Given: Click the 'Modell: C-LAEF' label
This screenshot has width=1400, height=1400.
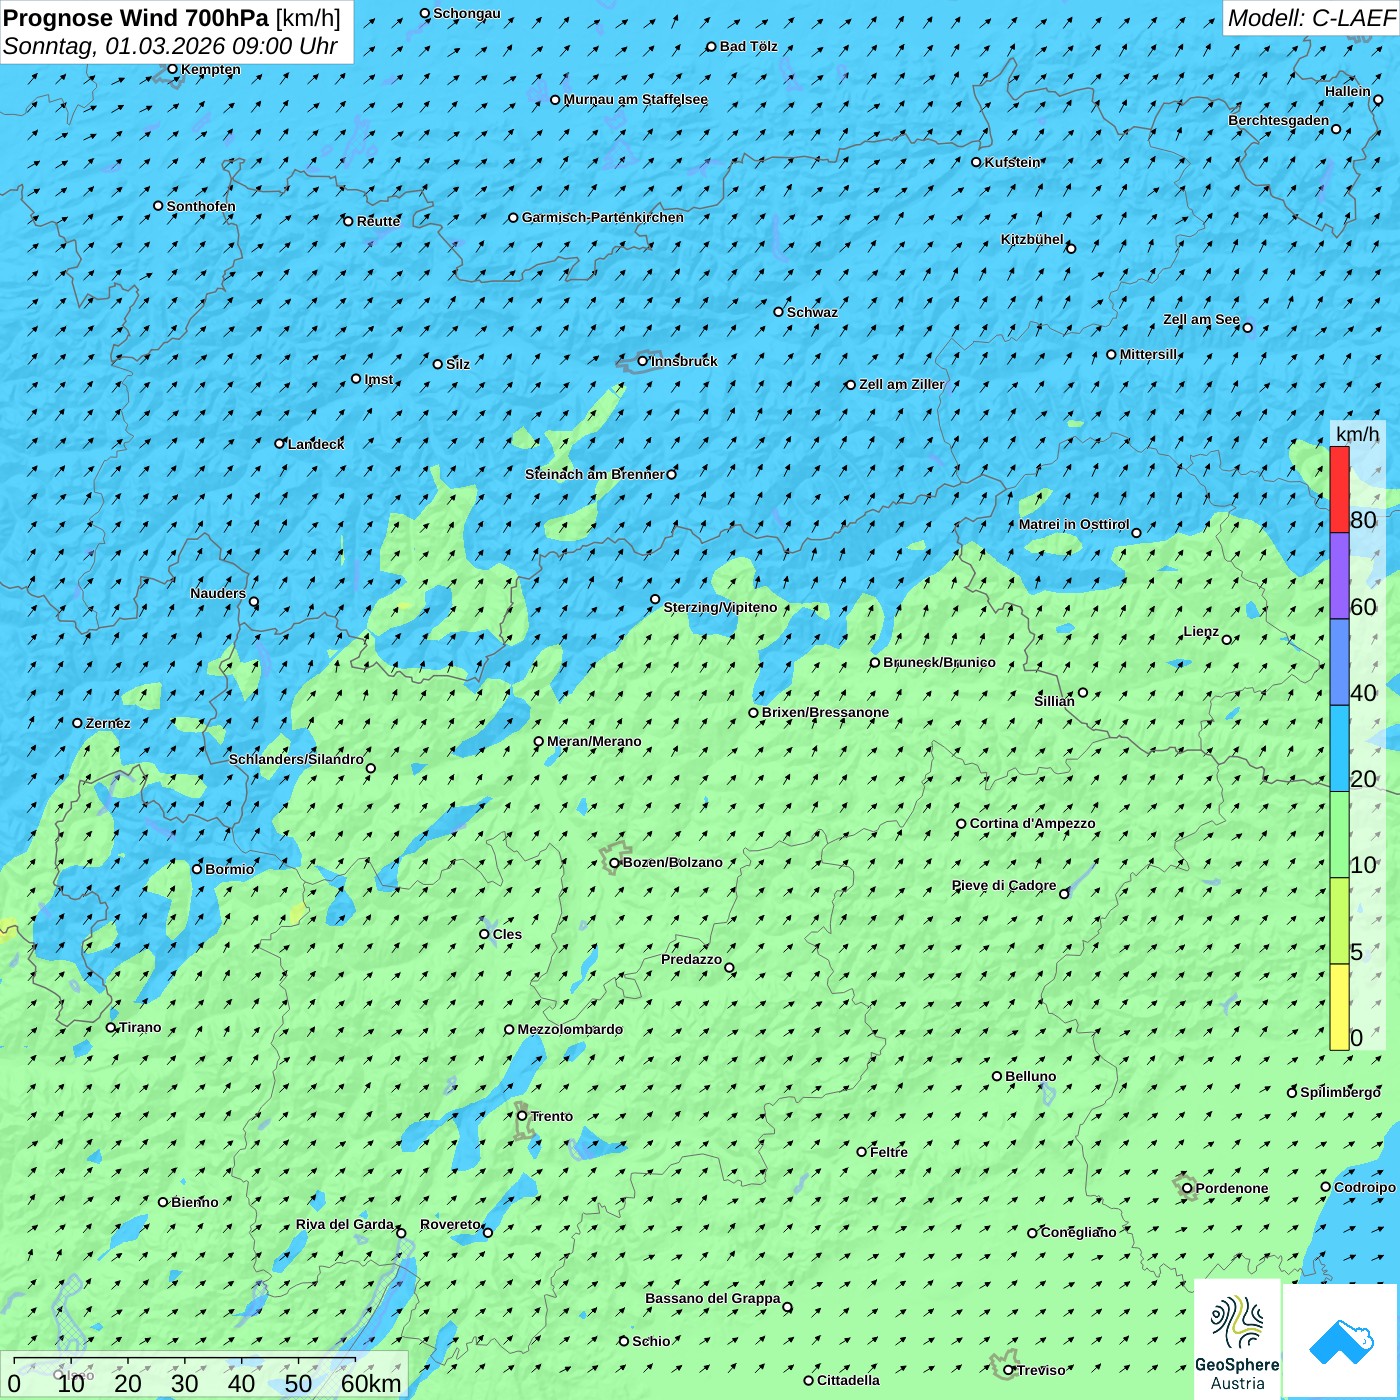Looking at the screenshot, I should coord(1311,18).
